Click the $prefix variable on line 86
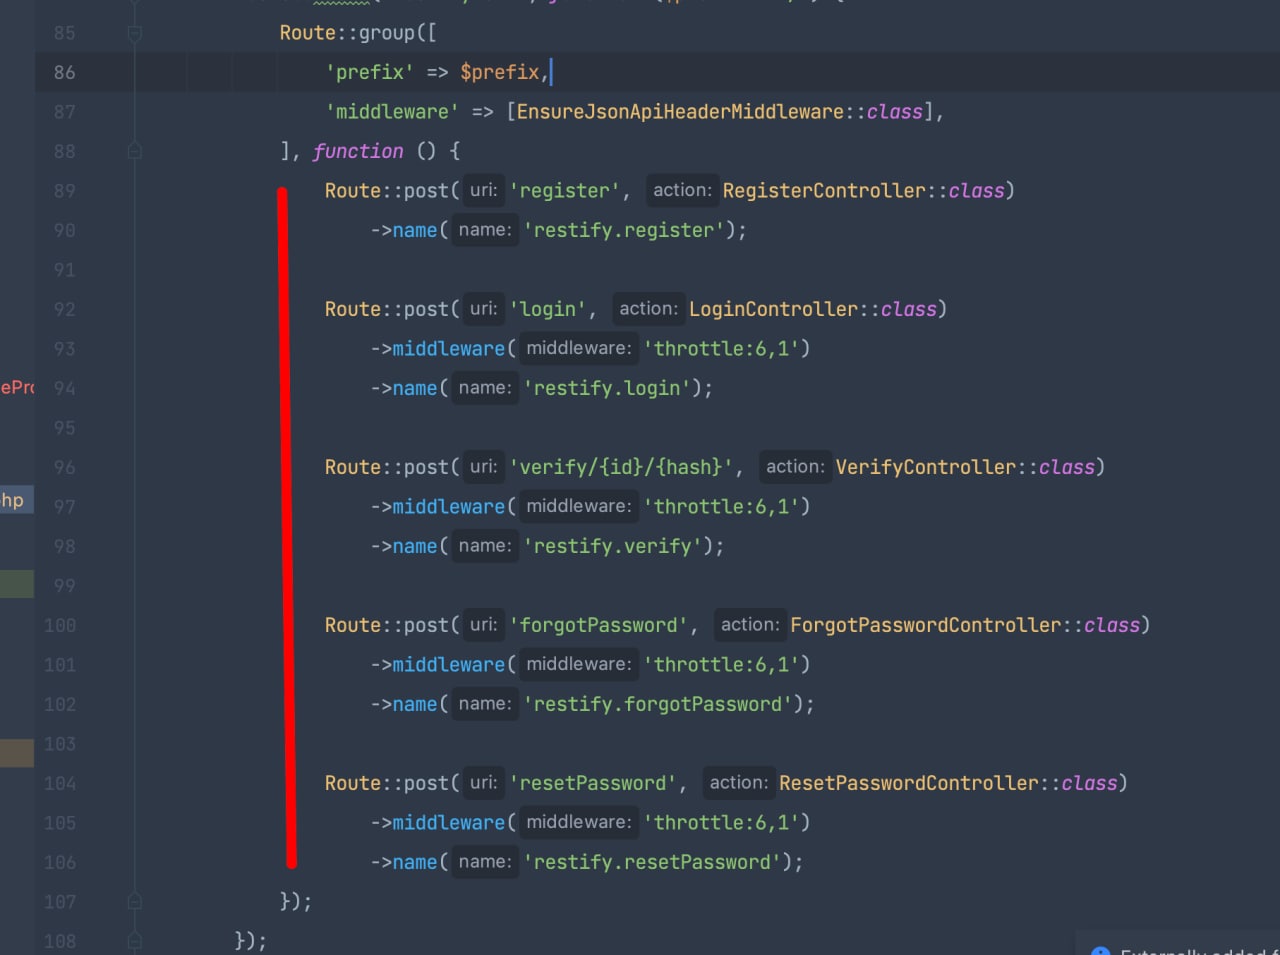The height and width of the screenshot is (955, 1280). (499, 72)
